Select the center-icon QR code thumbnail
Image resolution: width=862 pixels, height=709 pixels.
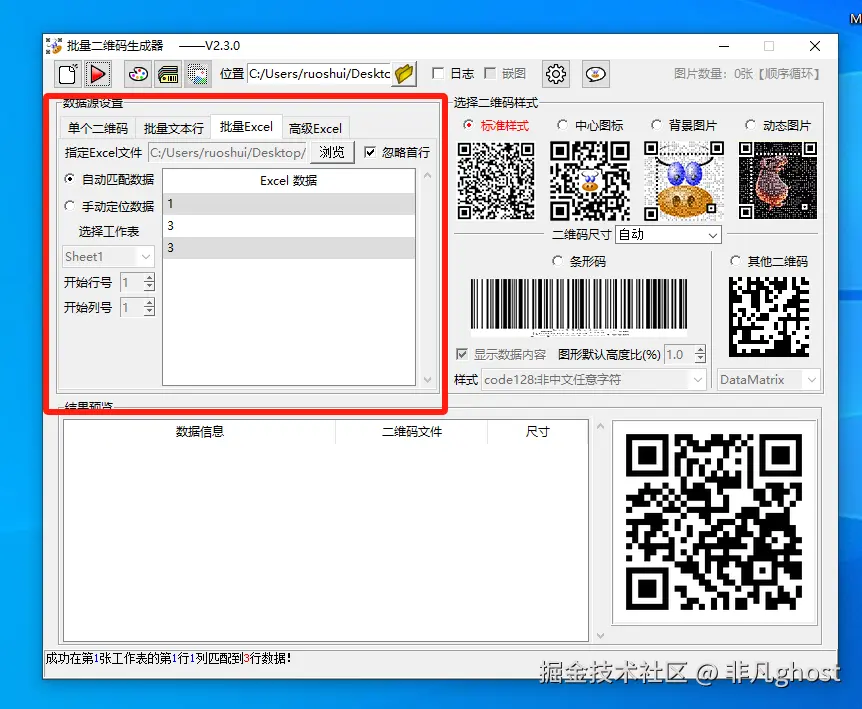point(590,181)
